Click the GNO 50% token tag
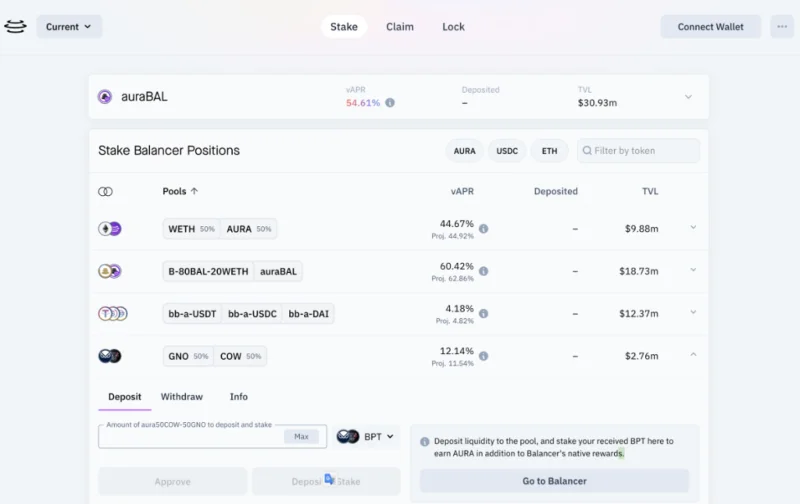This screenshot has width=800, height=504. tap(188, 356)
